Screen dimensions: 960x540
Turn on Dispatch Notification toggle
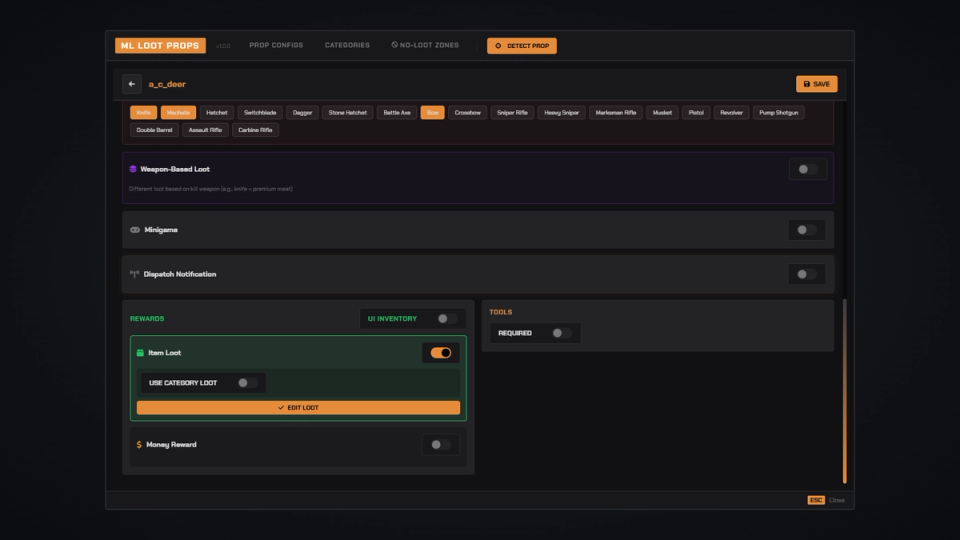point(806,274)
